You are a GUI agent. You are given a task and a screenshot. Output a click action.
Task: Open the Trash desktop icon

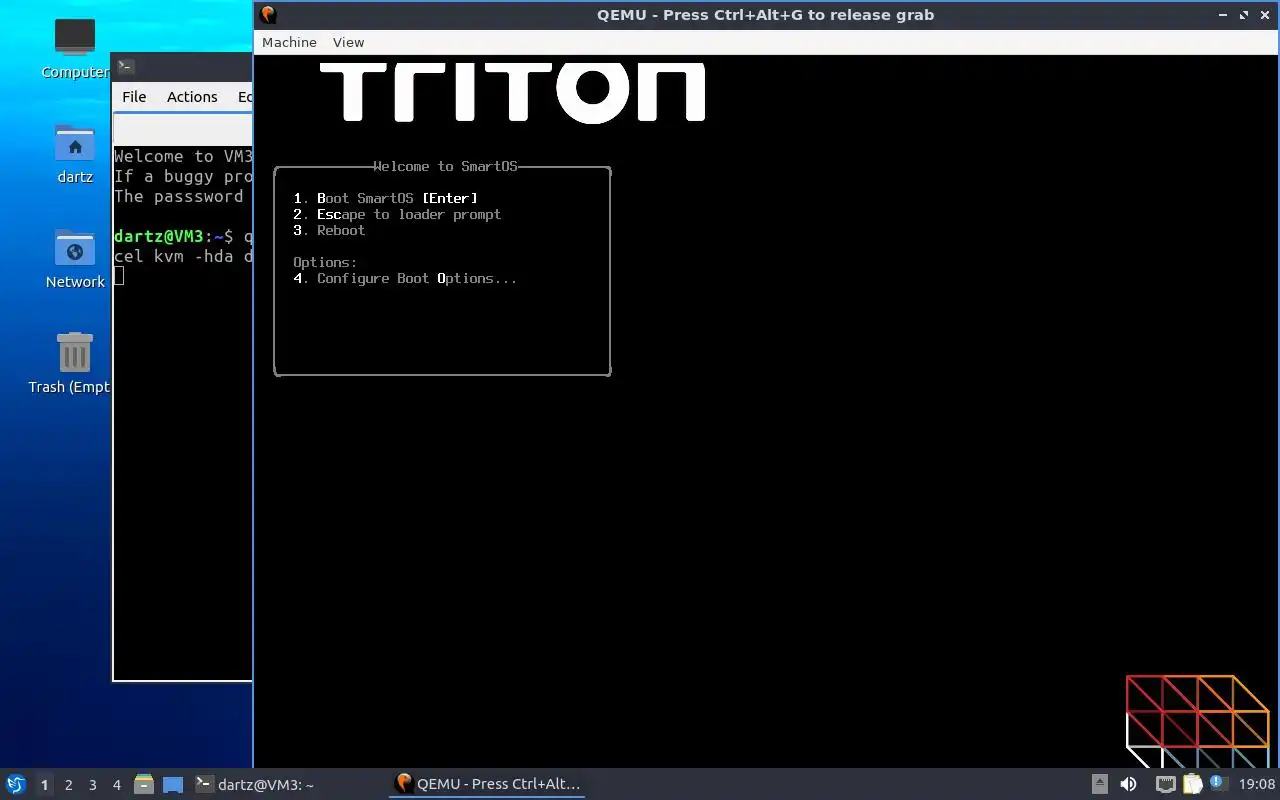click(75, 363)
